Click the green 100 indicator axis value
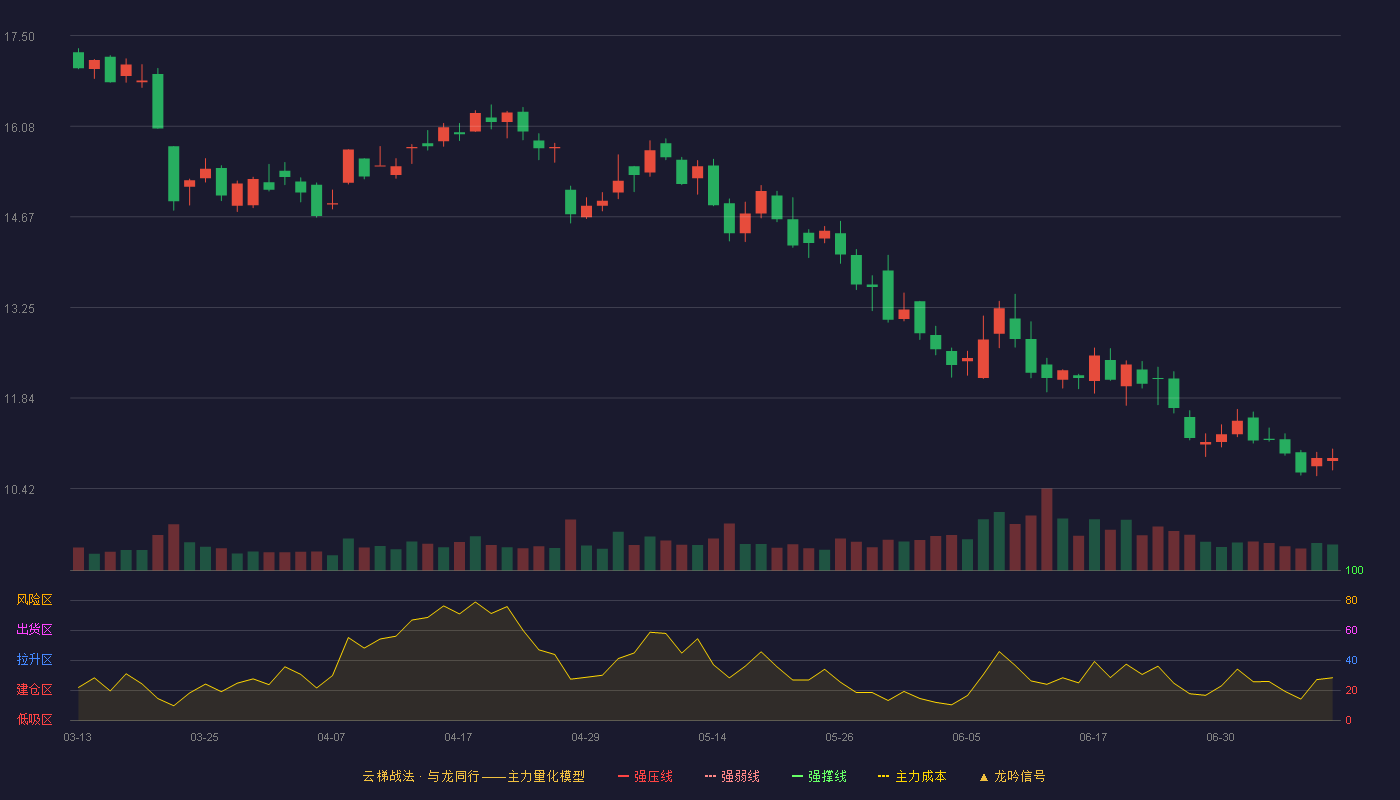 coord(1354,570)
